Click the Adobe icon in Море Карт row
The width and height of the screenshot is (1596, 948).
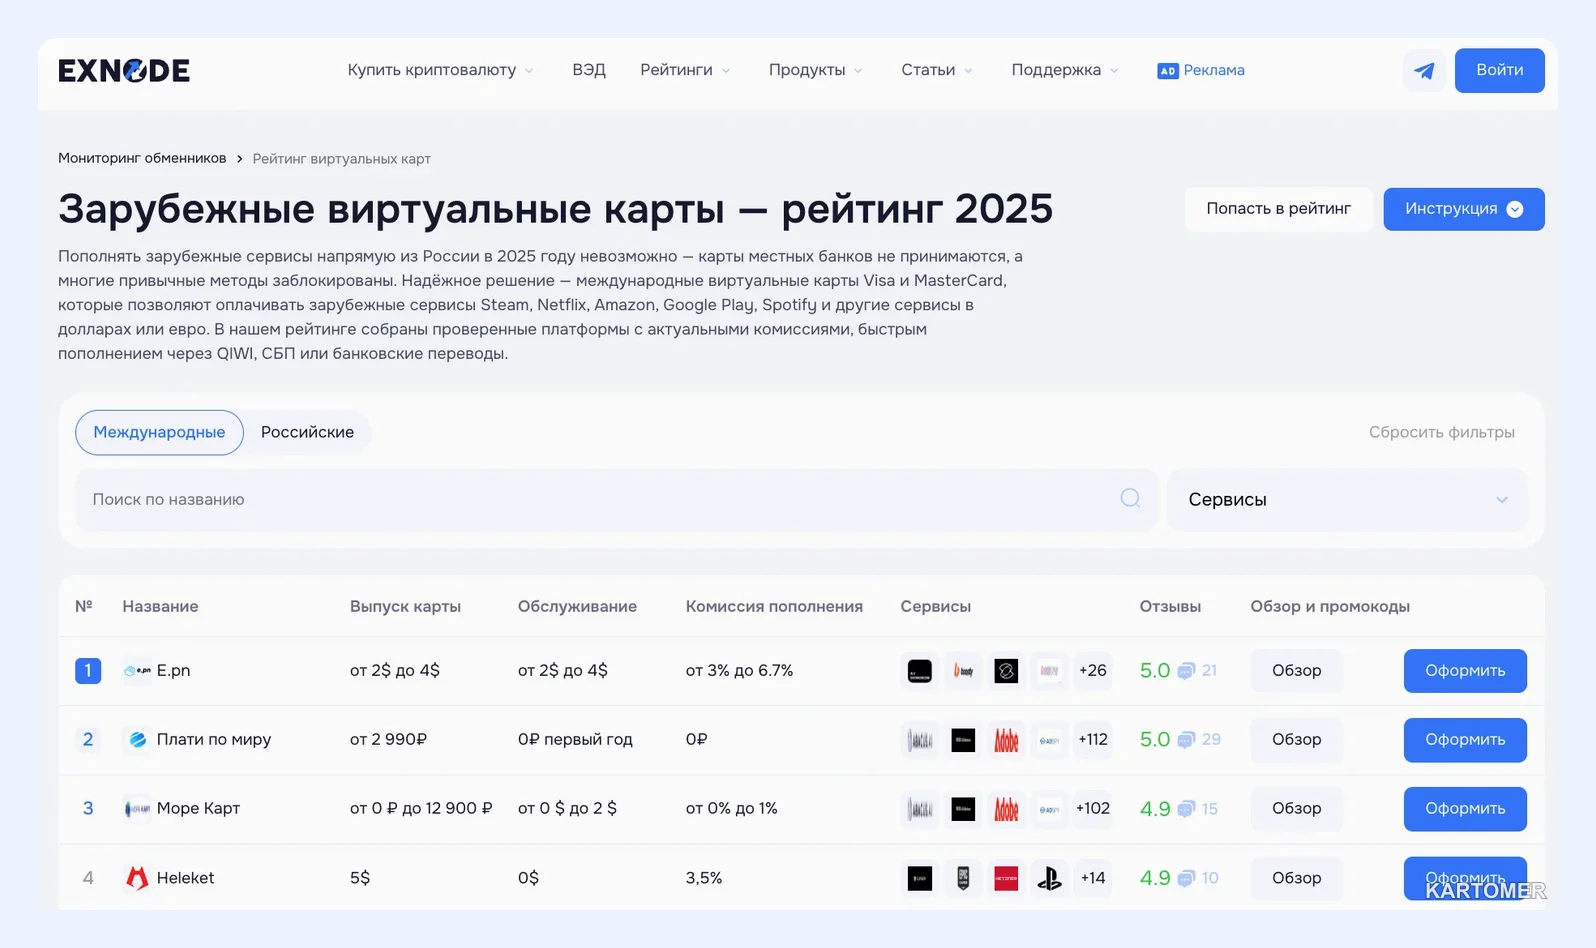tap(1006, 809)
